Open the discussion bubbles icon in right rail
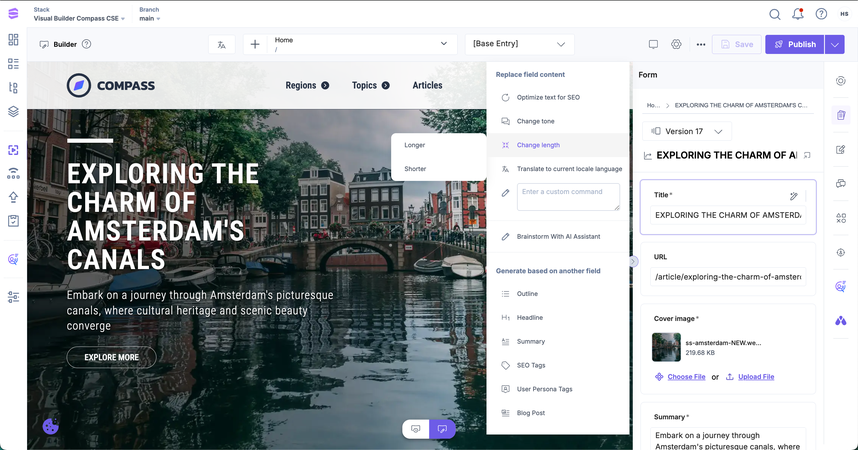Screen dimensions: 858x450 (841, 184)
